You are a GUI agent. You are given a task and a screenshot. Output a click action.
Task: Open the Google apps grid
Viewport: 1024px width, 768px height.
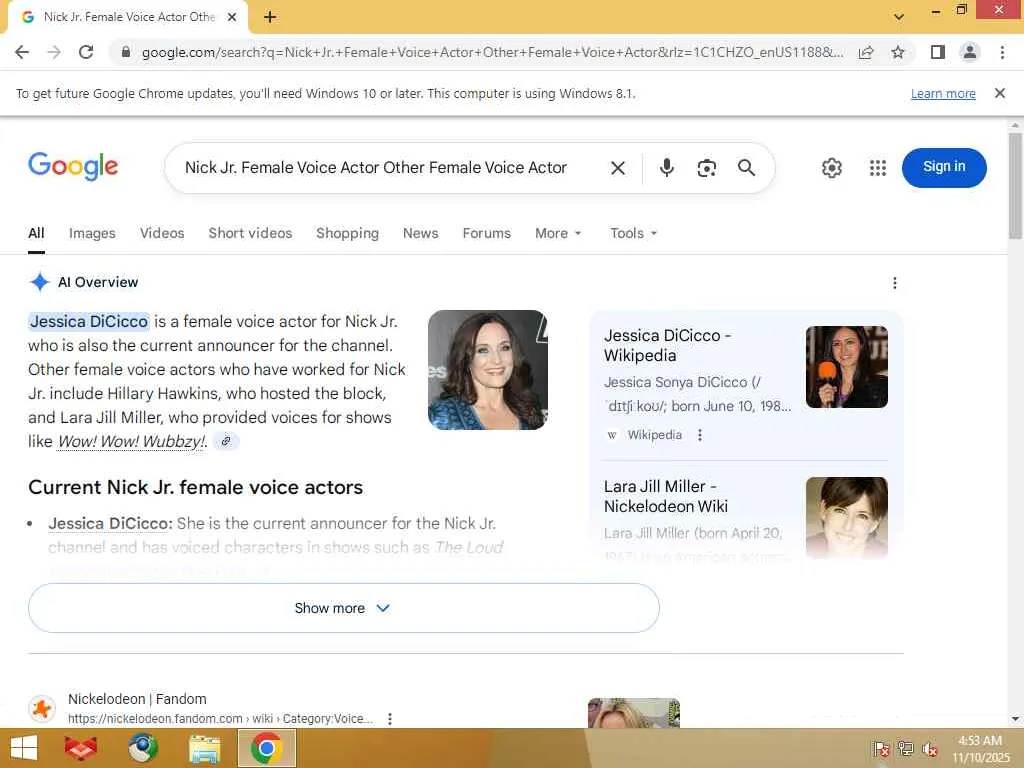pos(878,168)
